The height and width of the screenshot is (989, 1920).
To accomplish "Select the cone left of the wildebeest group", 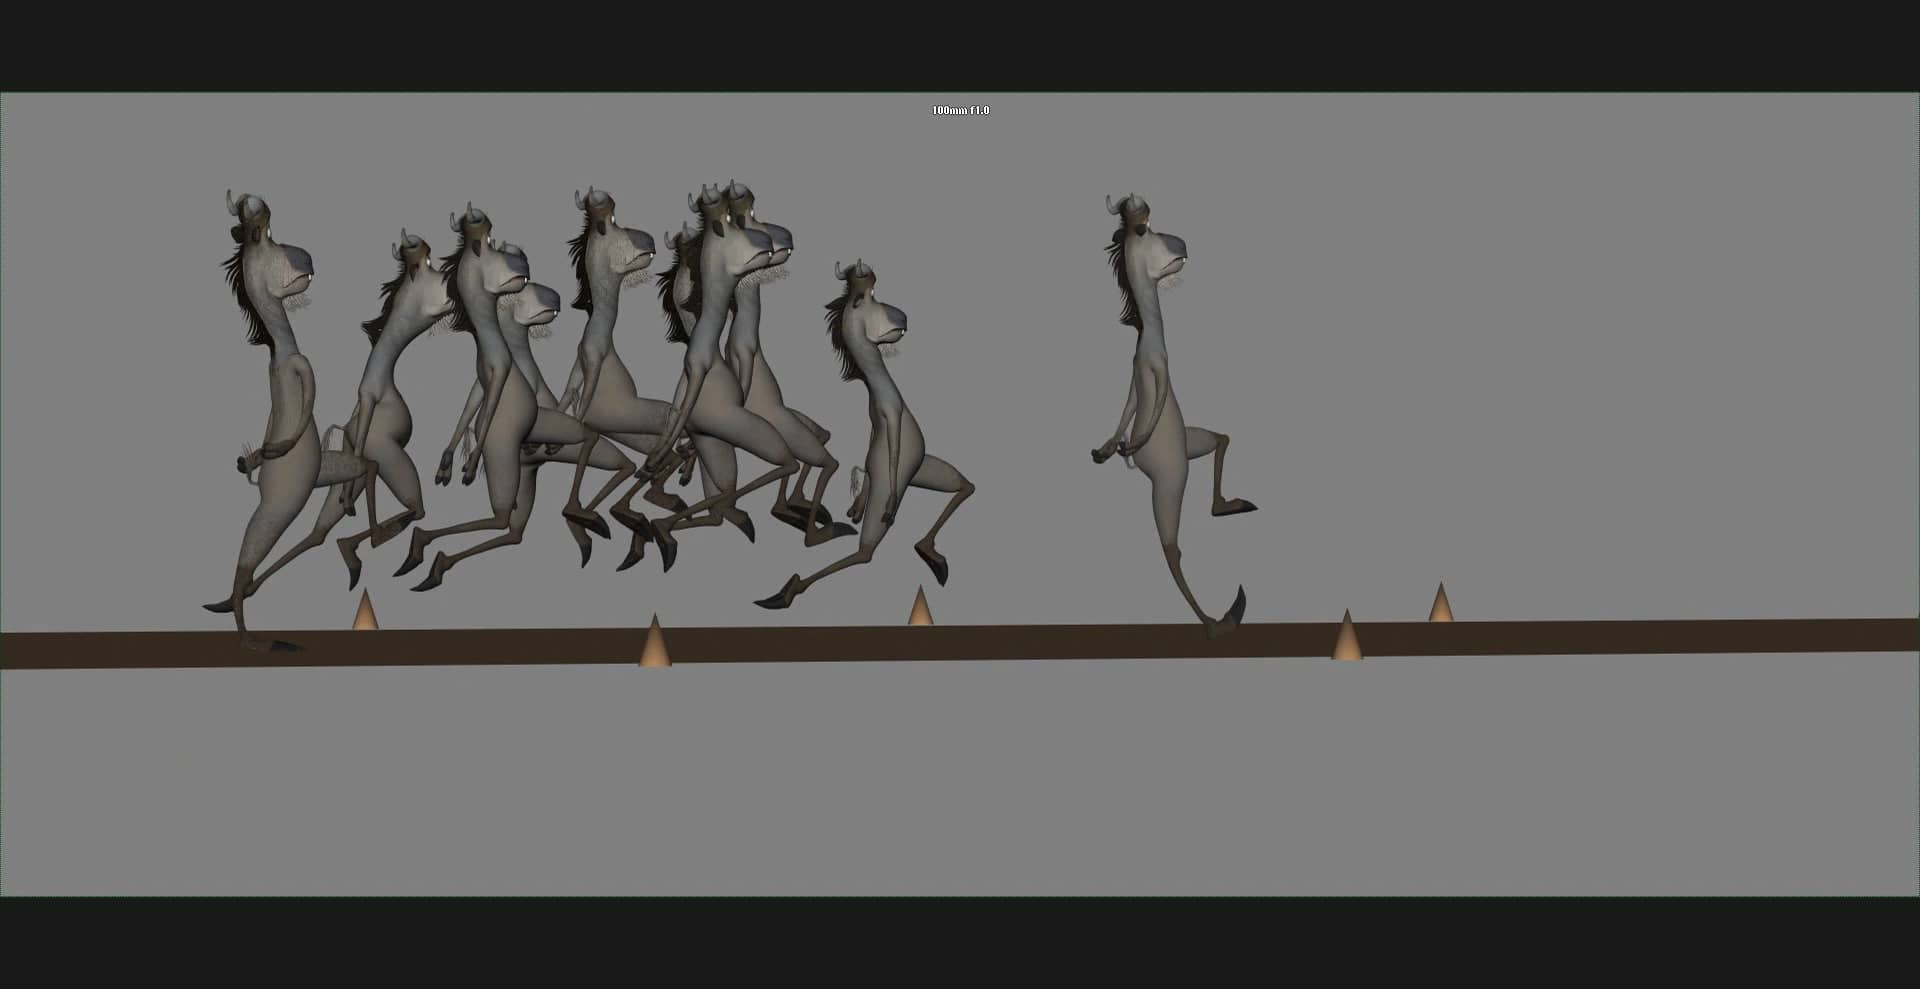I will pyautogui.click(x=364, y=608).
